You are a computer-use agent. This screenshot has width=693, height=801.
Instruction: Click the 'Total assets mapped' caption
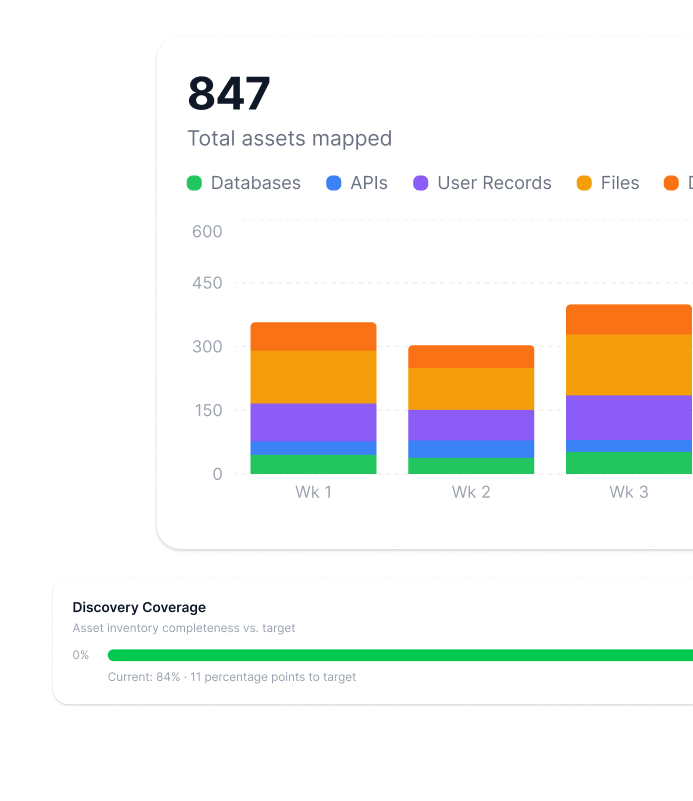pyautogui.click(x=290, y=138)
